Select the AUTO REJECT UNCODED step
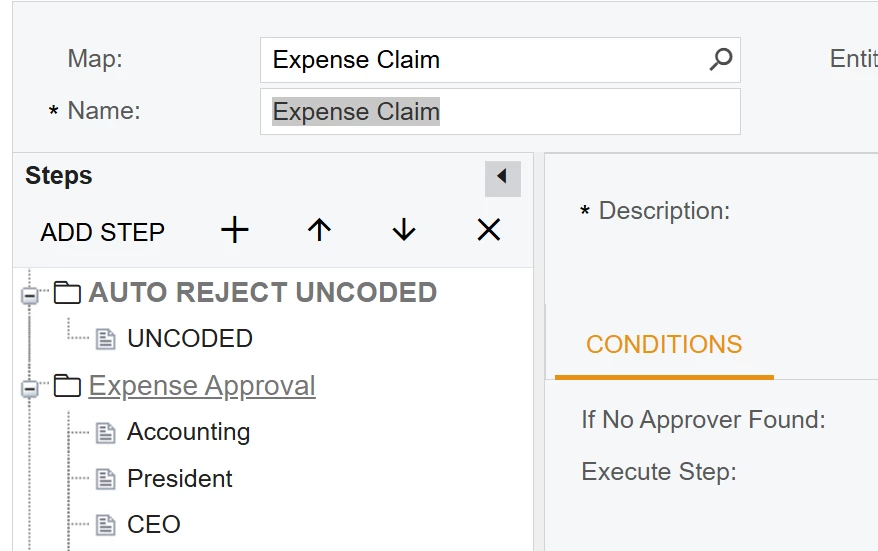 pos(263,292)
